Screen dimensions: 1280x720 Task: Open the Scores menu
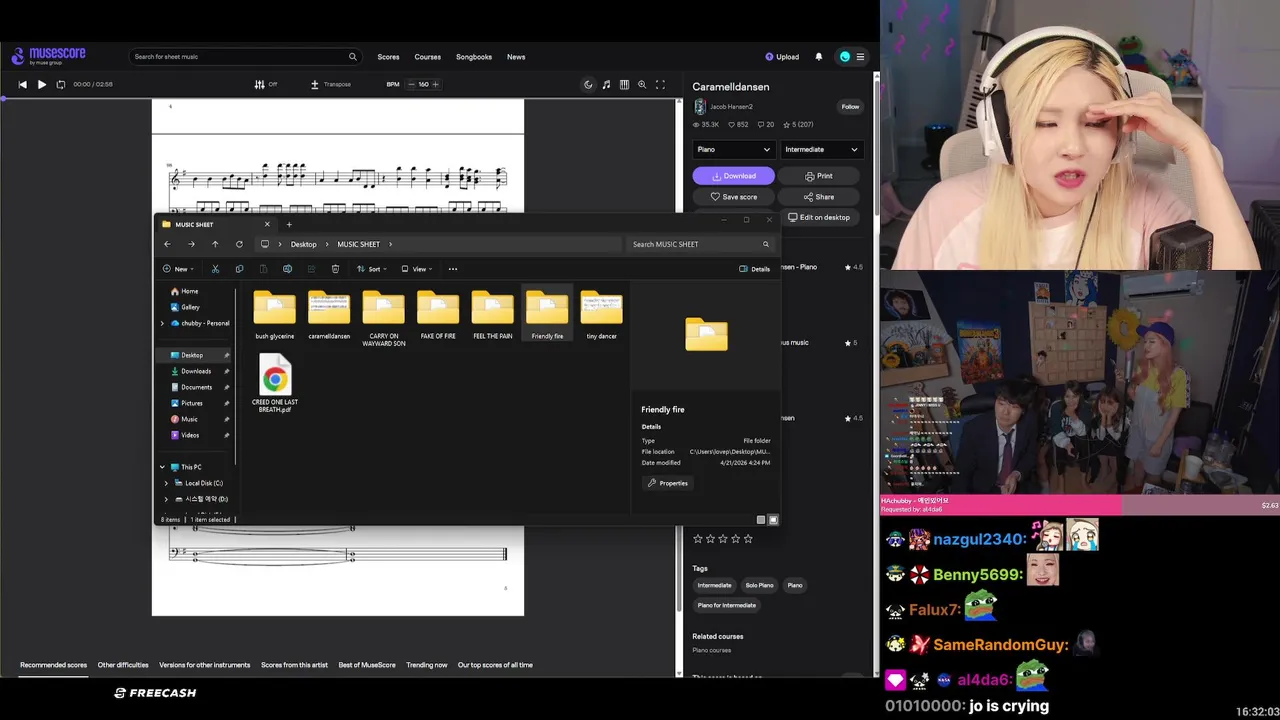pos(388,57)
